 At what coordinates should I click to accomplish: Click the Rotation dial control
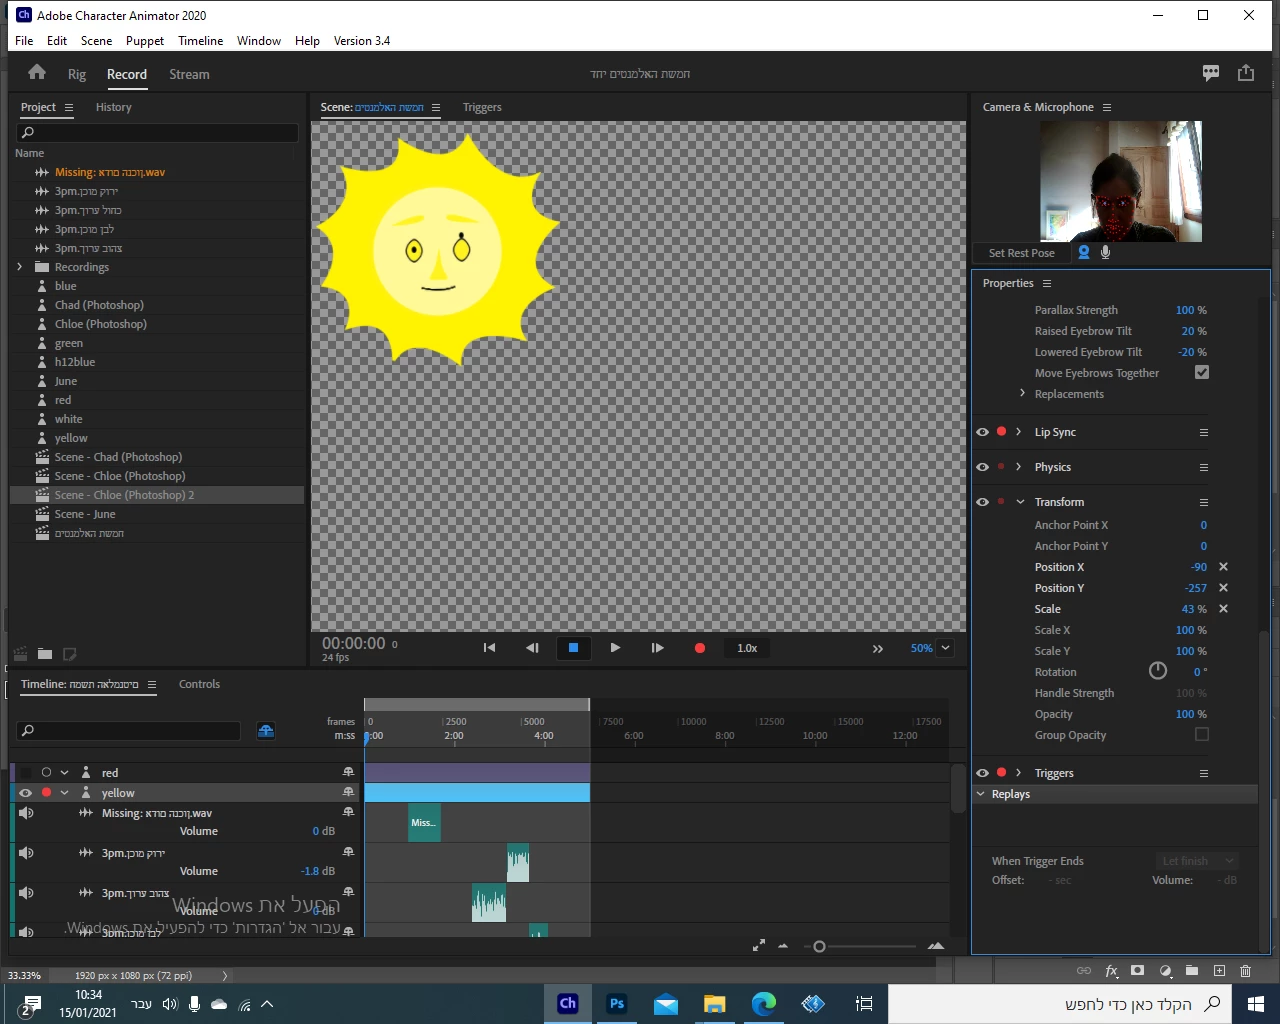[1158, 671]
